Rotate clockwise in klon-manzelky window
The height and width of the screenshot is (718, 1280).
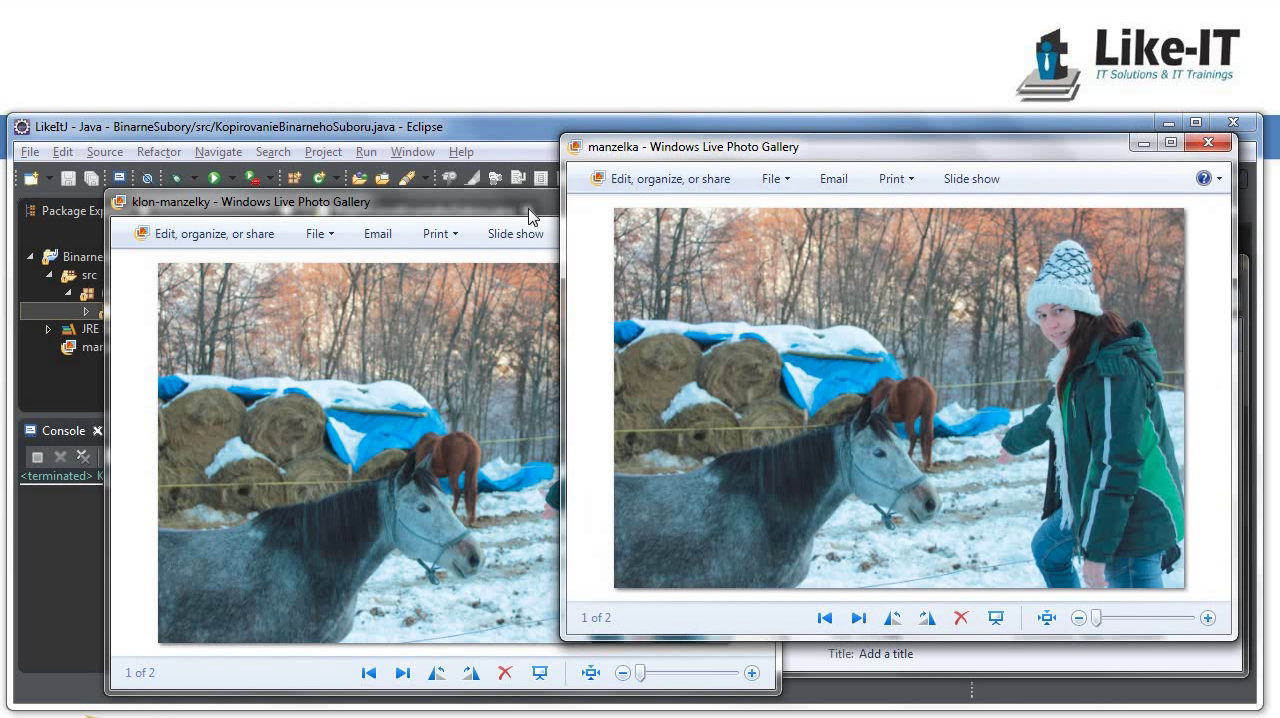(x=471, y=673)
